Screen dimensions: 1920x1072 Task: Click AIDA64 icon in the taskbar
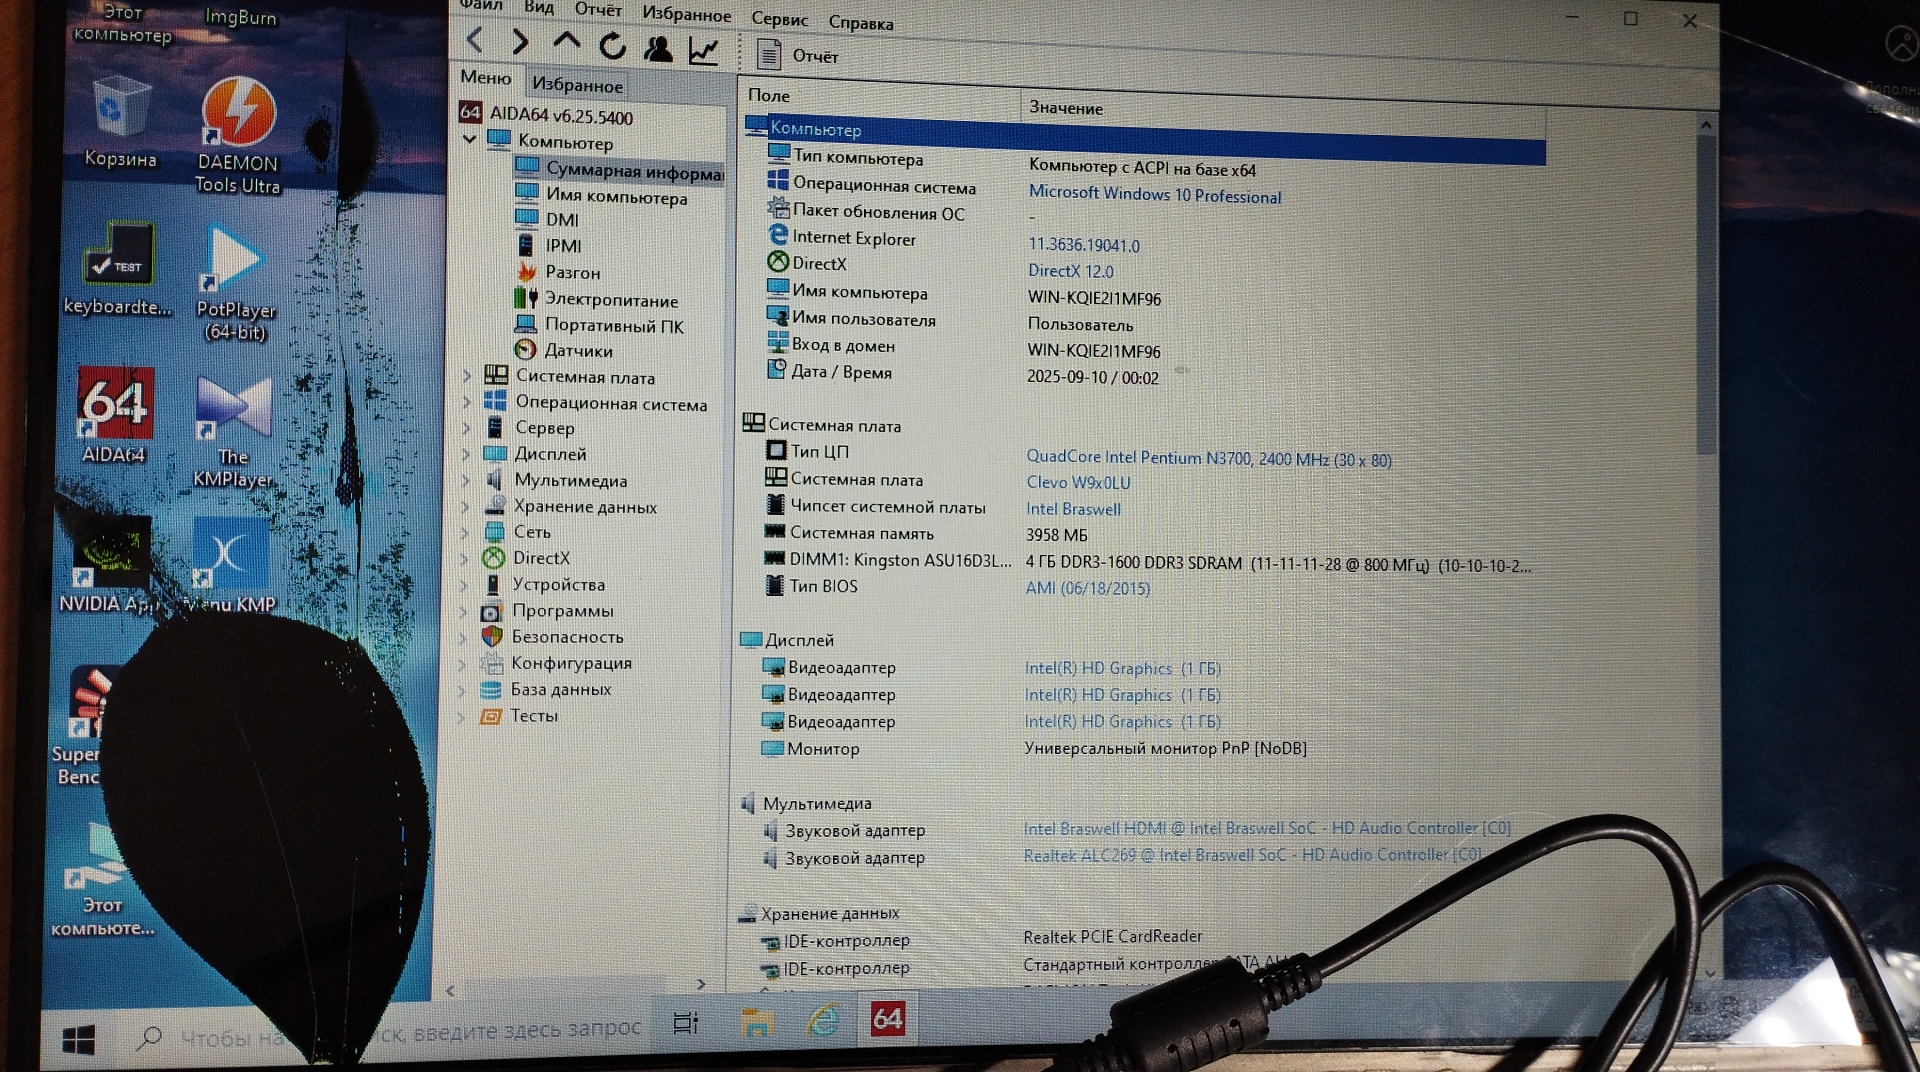coord(887,1019)
